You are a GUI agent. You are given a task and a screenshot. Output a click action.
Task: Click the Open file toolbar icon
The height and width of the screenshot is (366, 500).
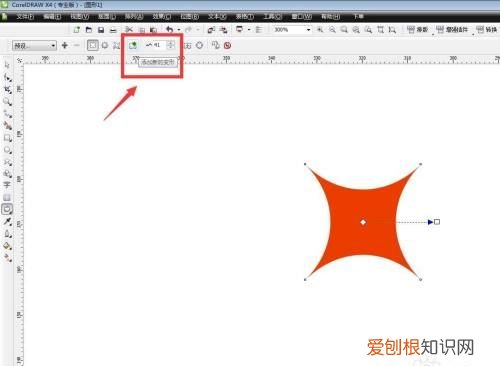pos(89,30)
